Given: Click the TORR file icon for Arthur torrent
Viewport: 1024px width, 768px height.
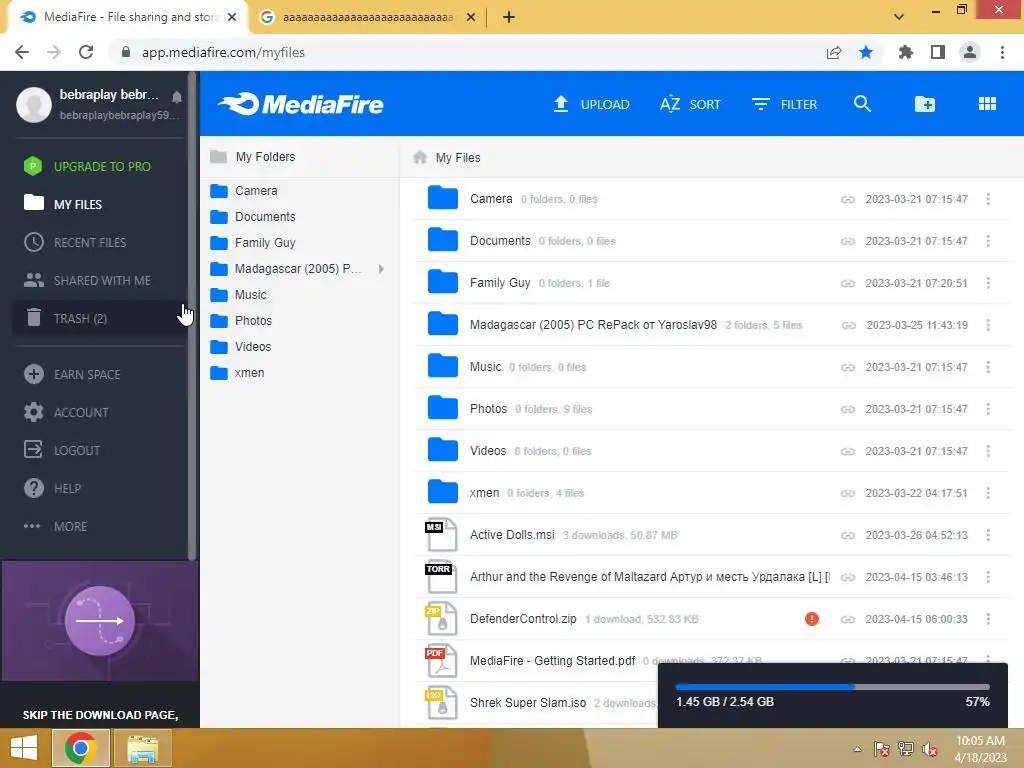Looking at the screenshot, I should [441, 577].
